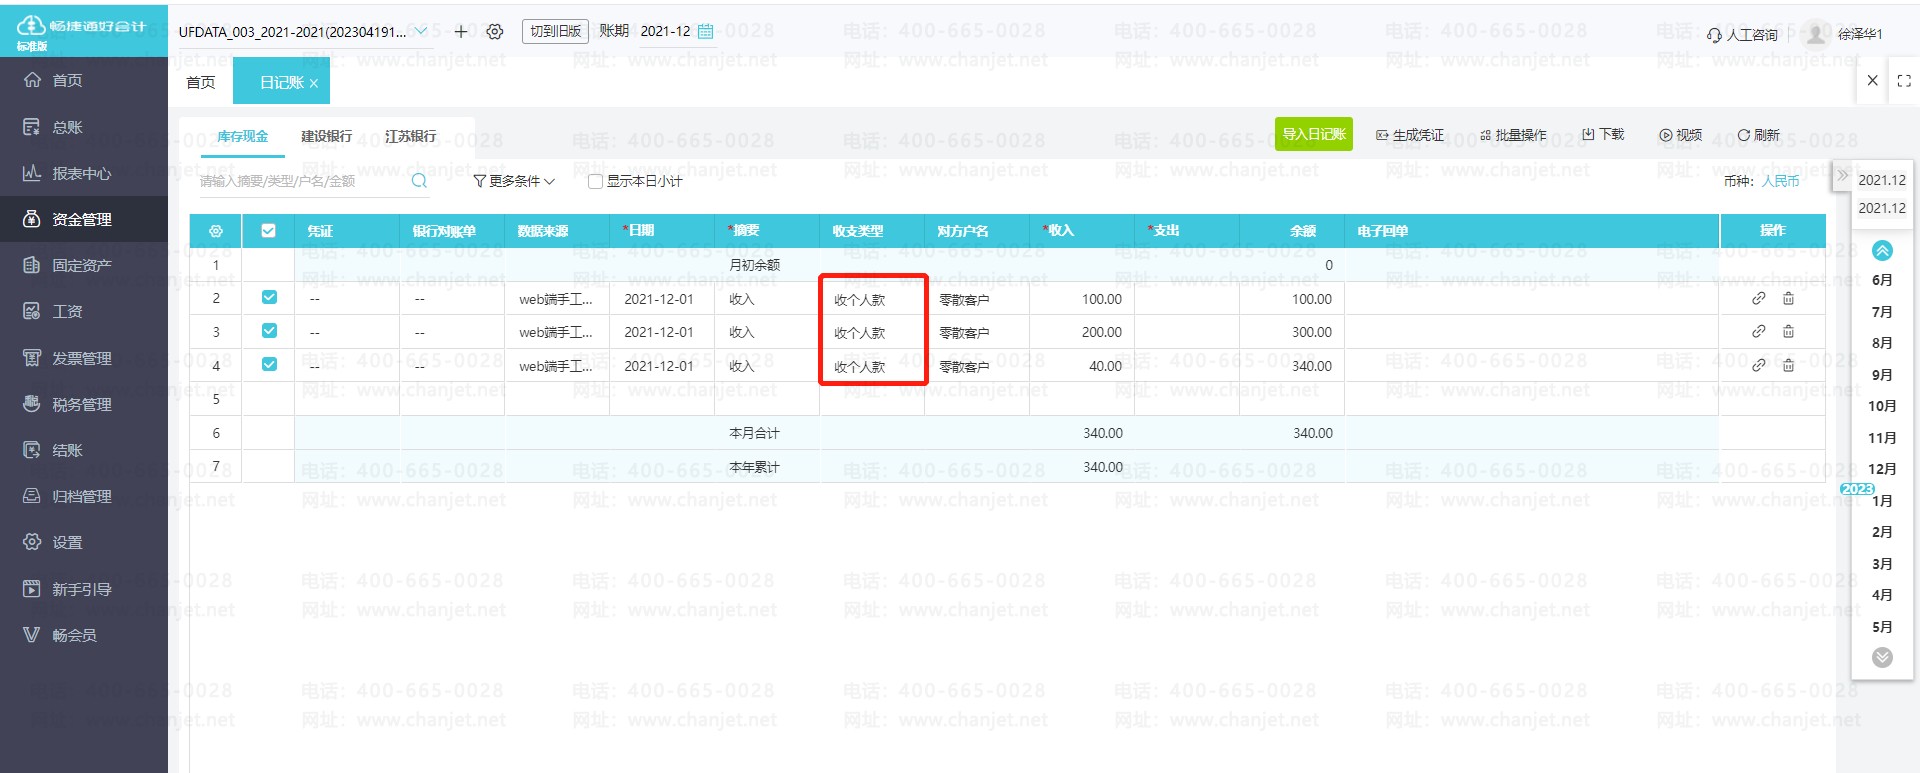Click the 切到旧版 button
Image resolution: width=1920 pixels, height=773 pixels.
click(555, 32)
